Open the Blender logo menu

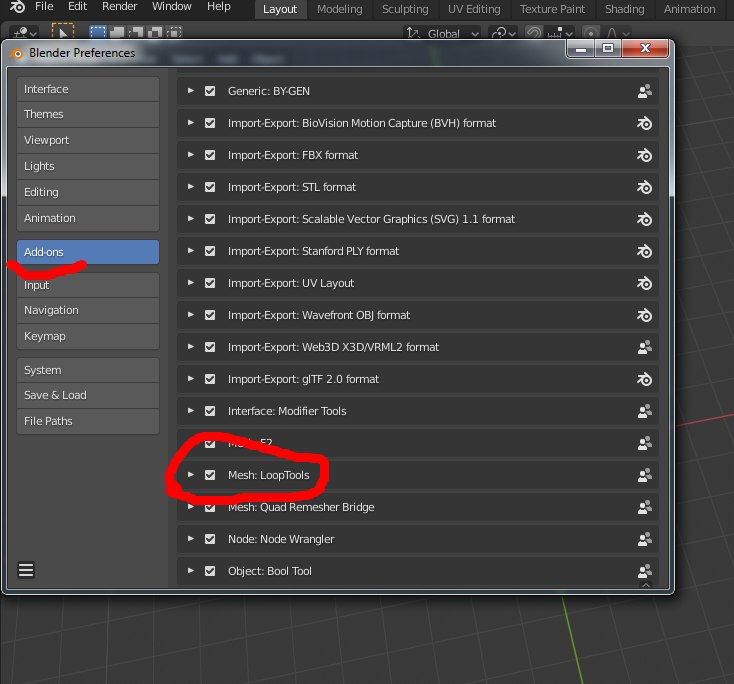click(17, 7)
